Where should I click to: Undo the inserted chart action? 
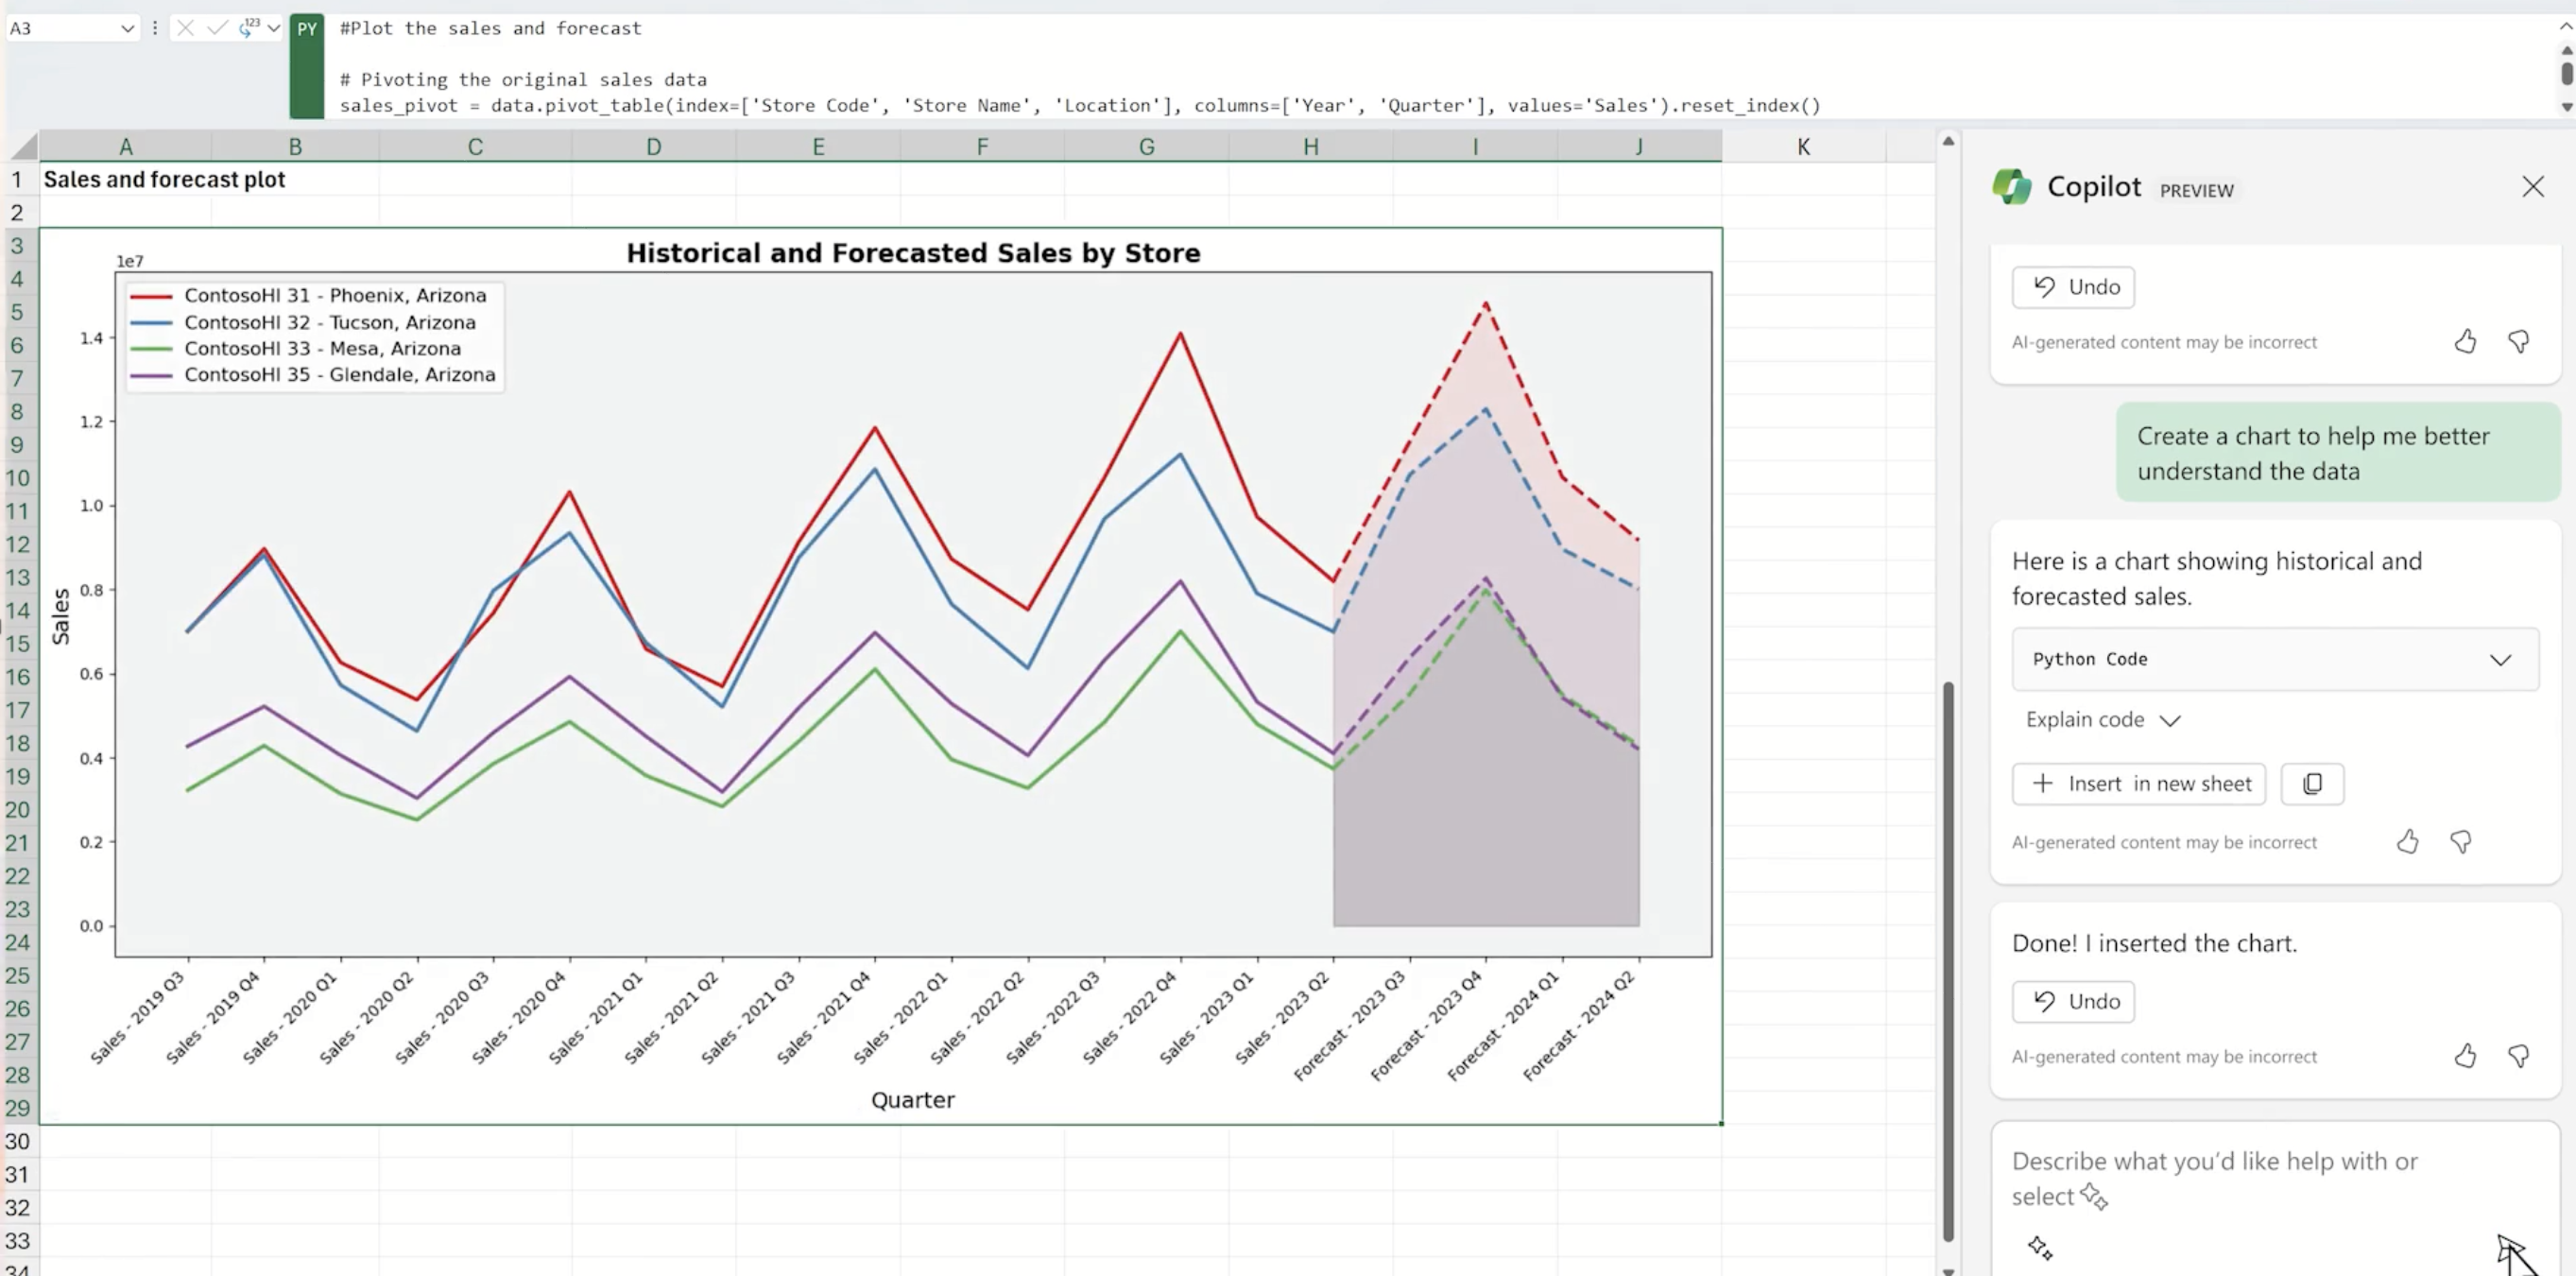2073,1001
